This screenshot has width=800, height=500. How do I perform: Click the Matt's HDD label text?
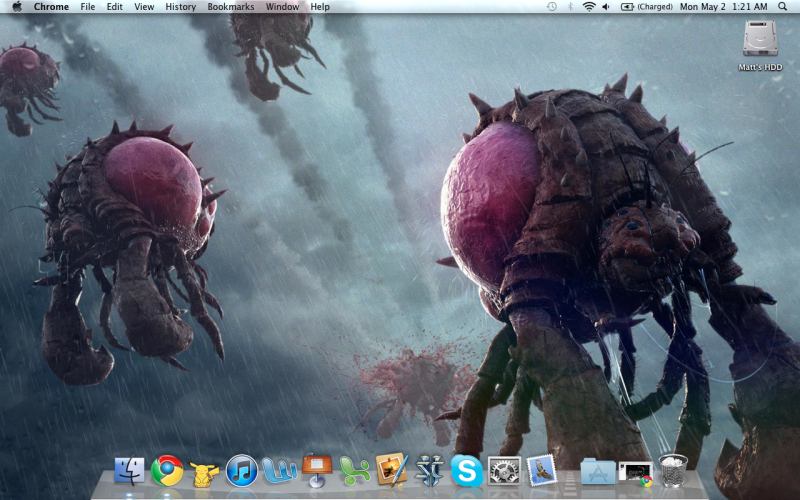(x=760, y=67)
